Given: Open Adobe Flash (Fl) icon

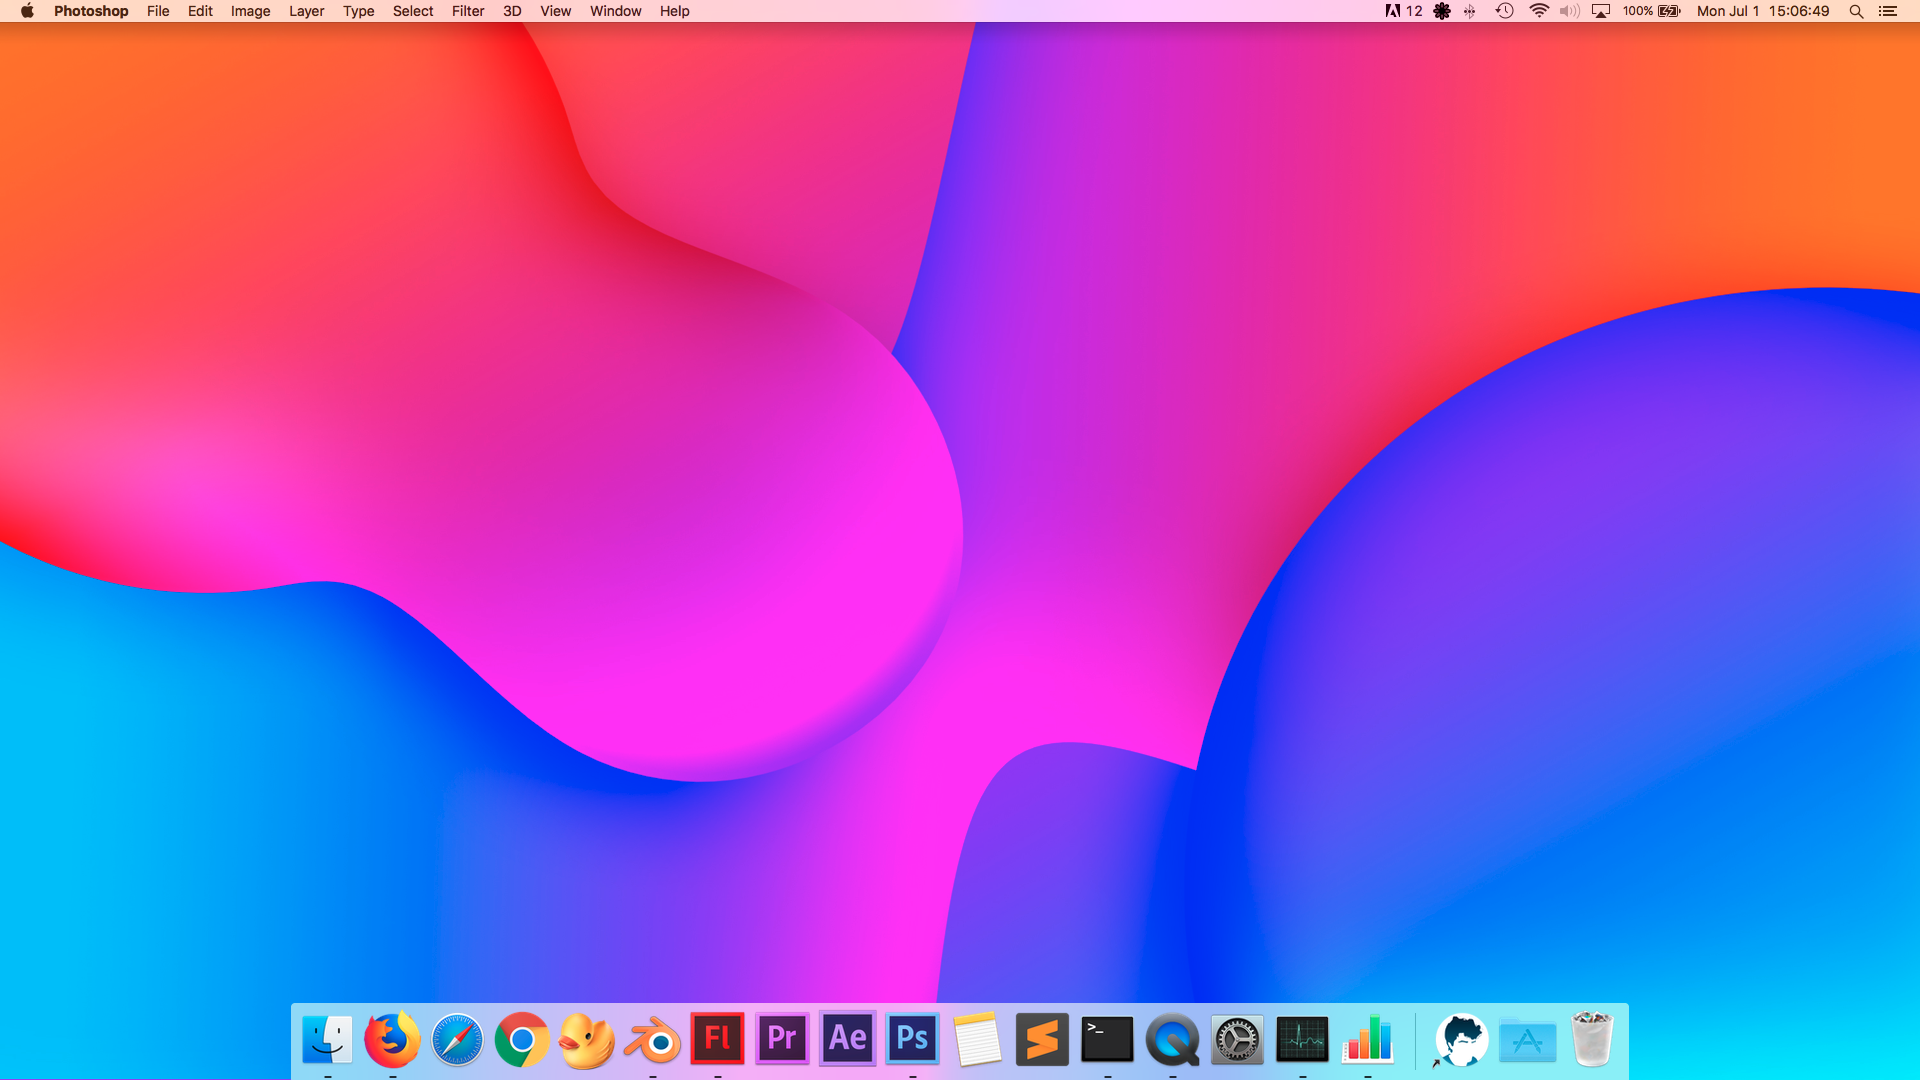Looking at the screenshot, I should (x=717, y=1039).
